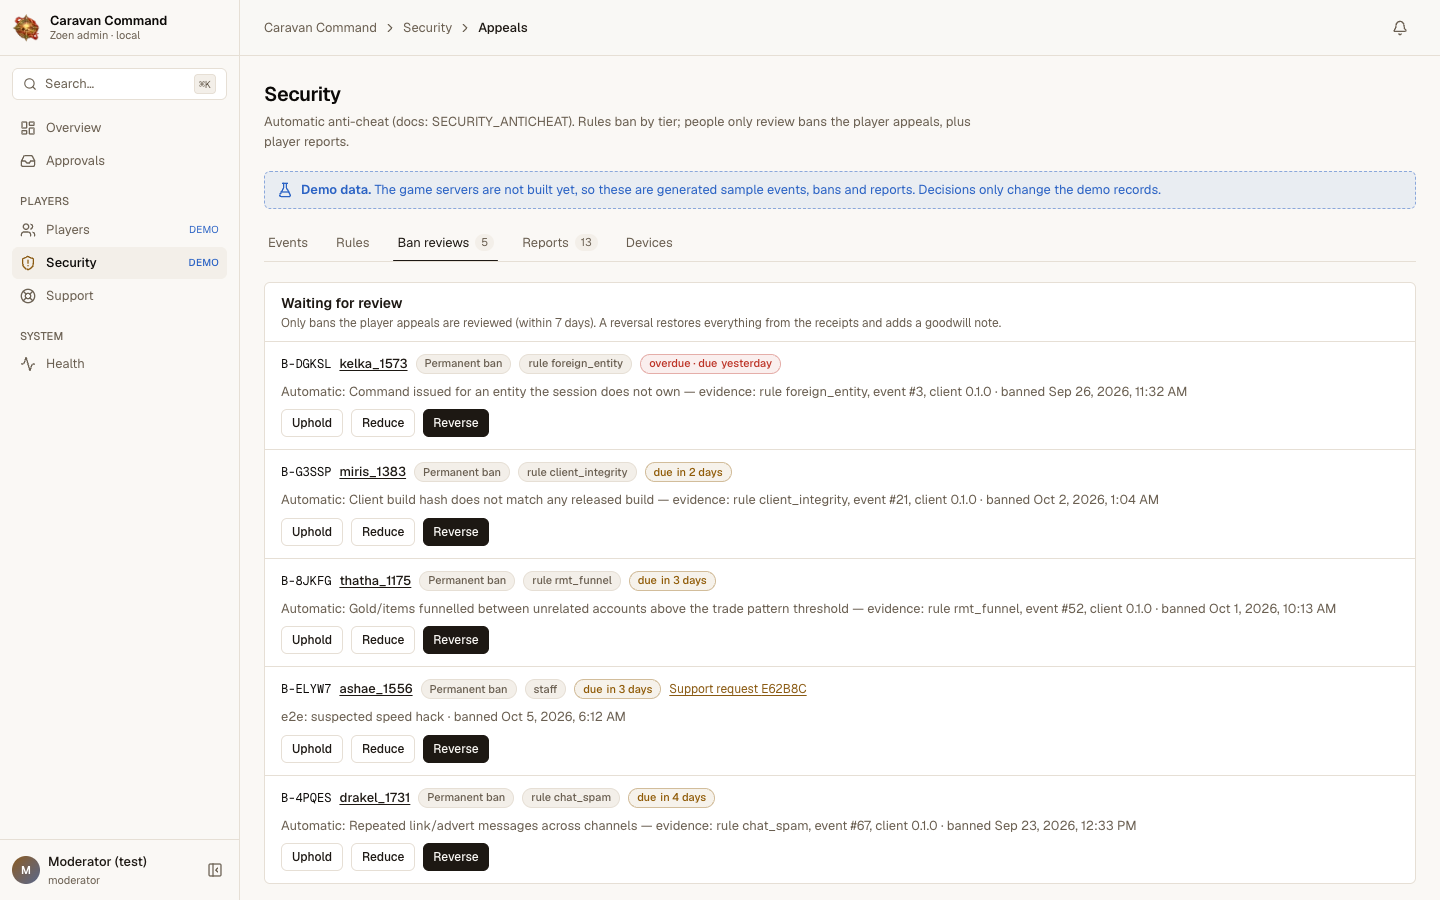
Task: Focus the Search input field
Action: (119, 84)
